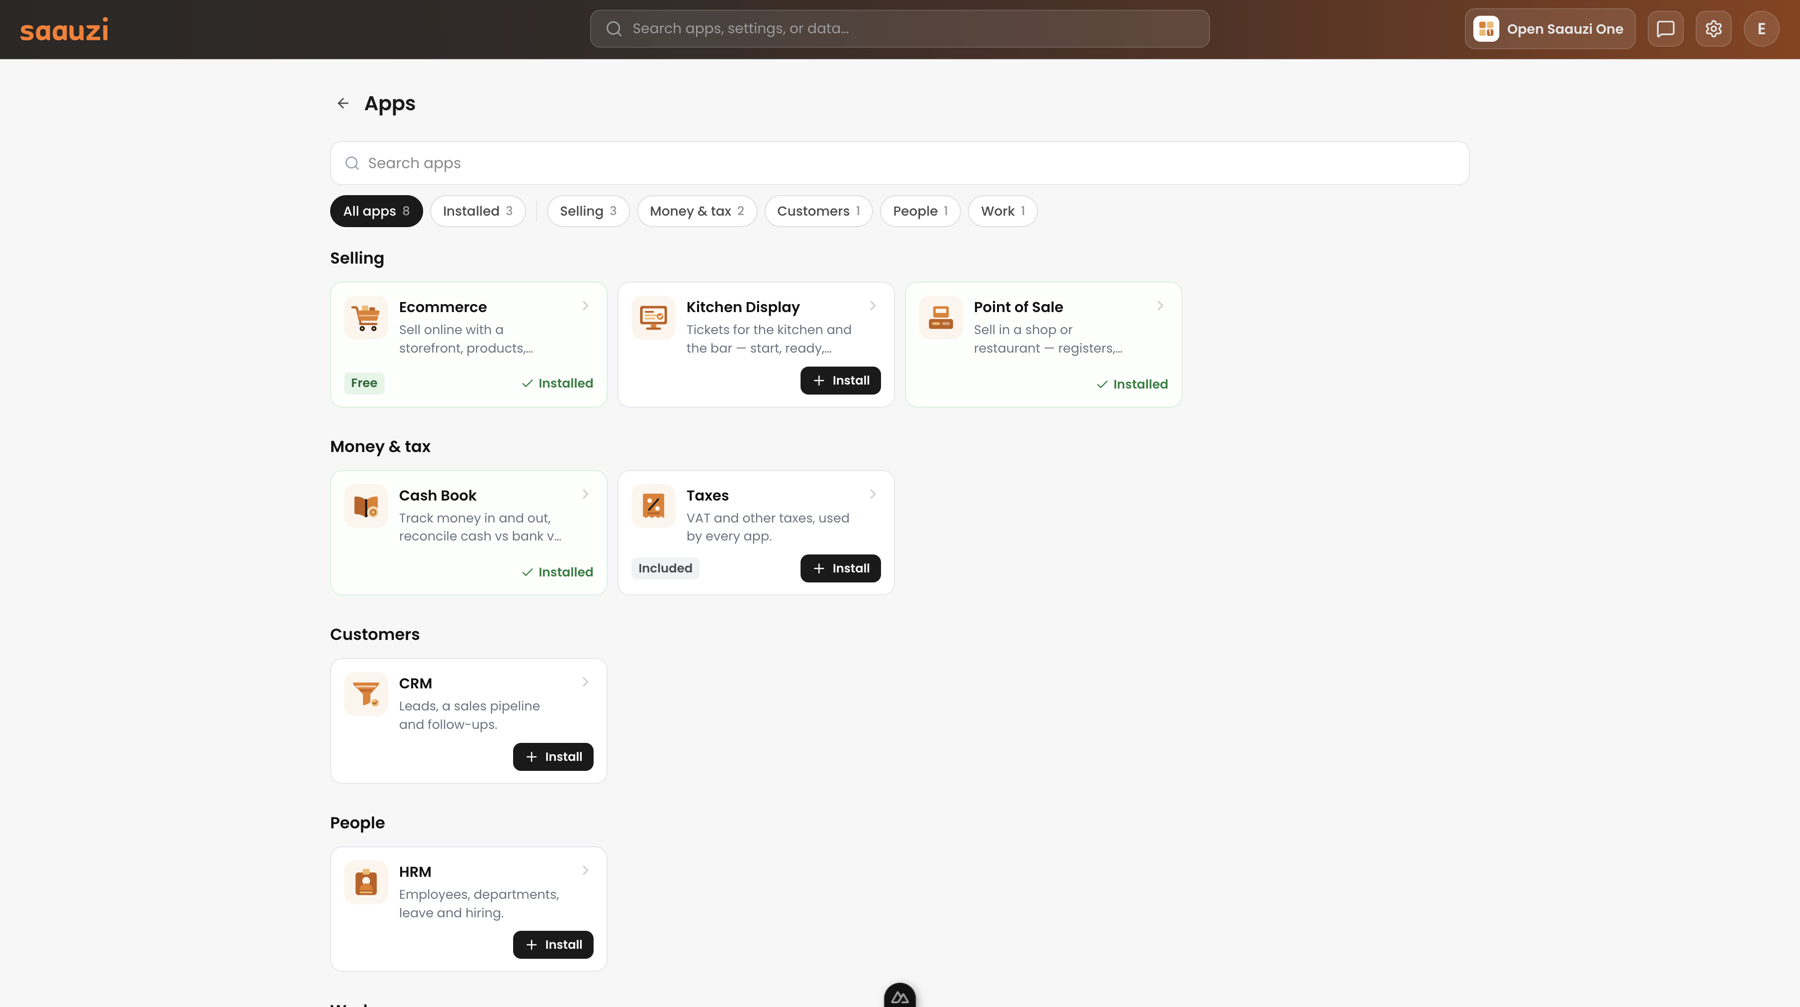1800x1007 pixels.
Task: Filter by Work category
Action: 1002,211
